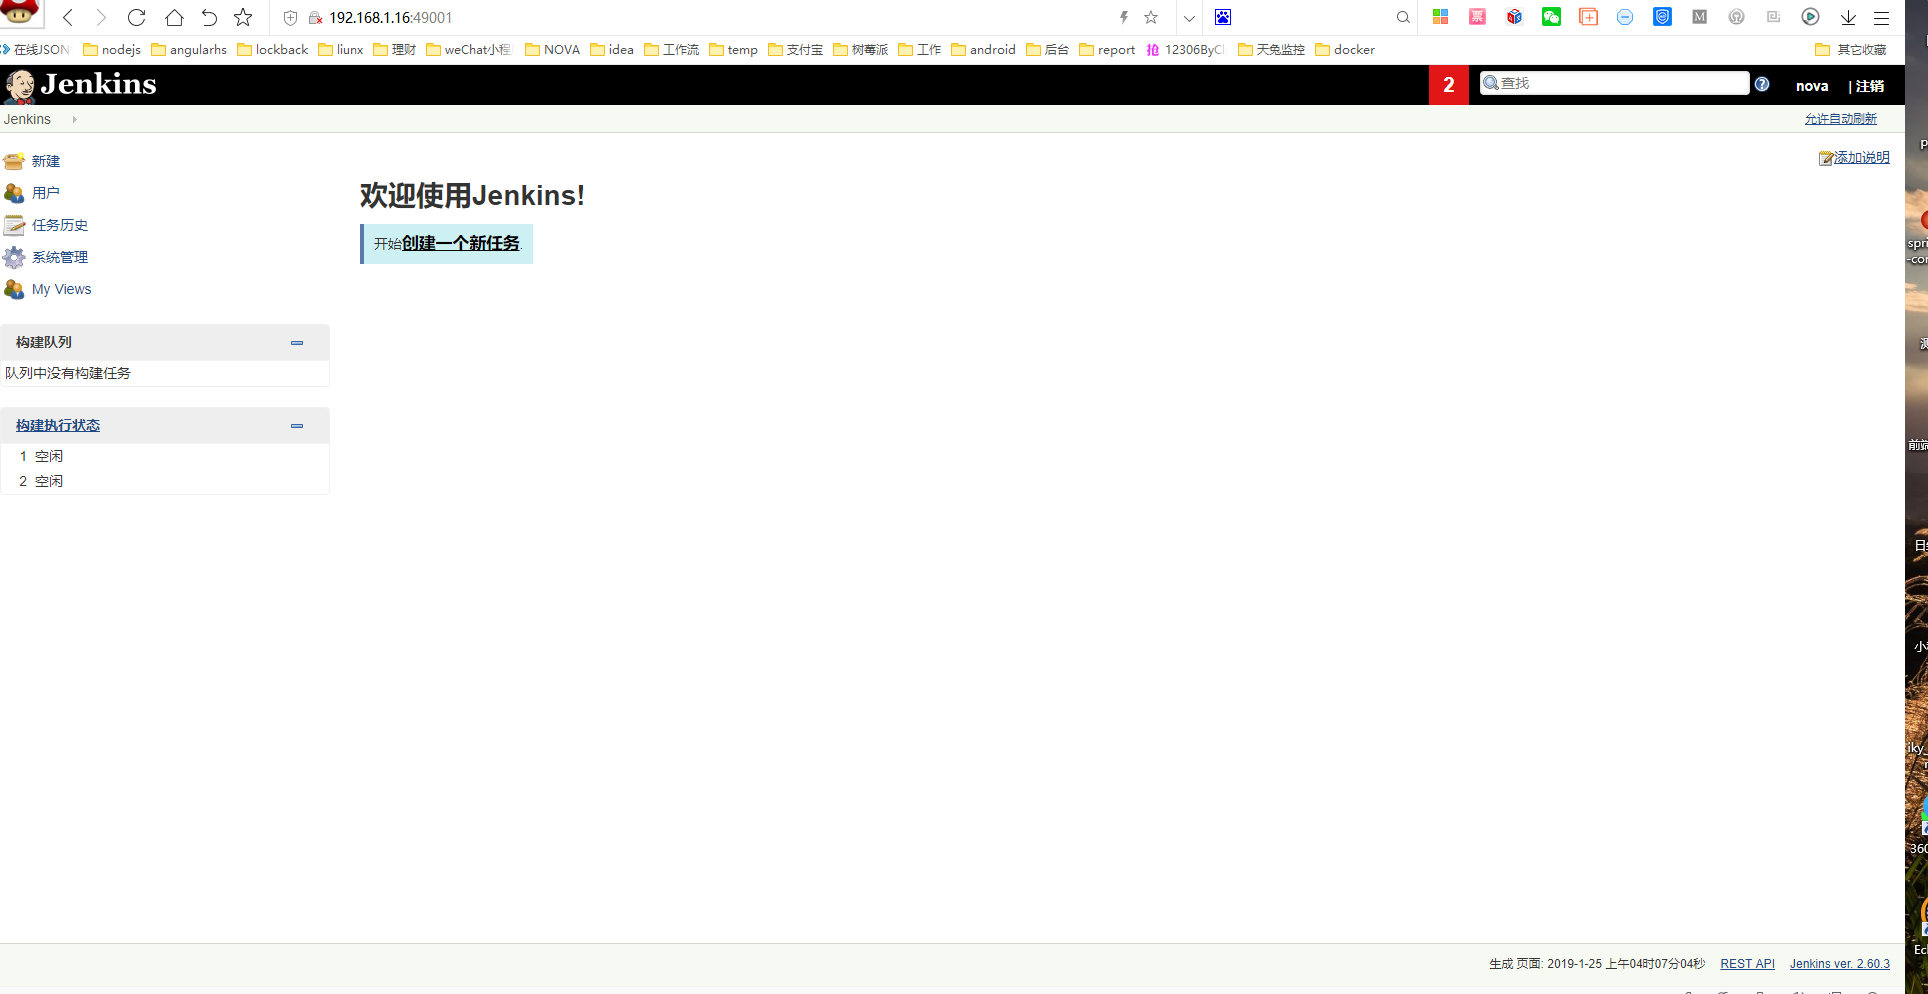
Task: Collapse the 构建队列 panel
Action: click(297, 343)
